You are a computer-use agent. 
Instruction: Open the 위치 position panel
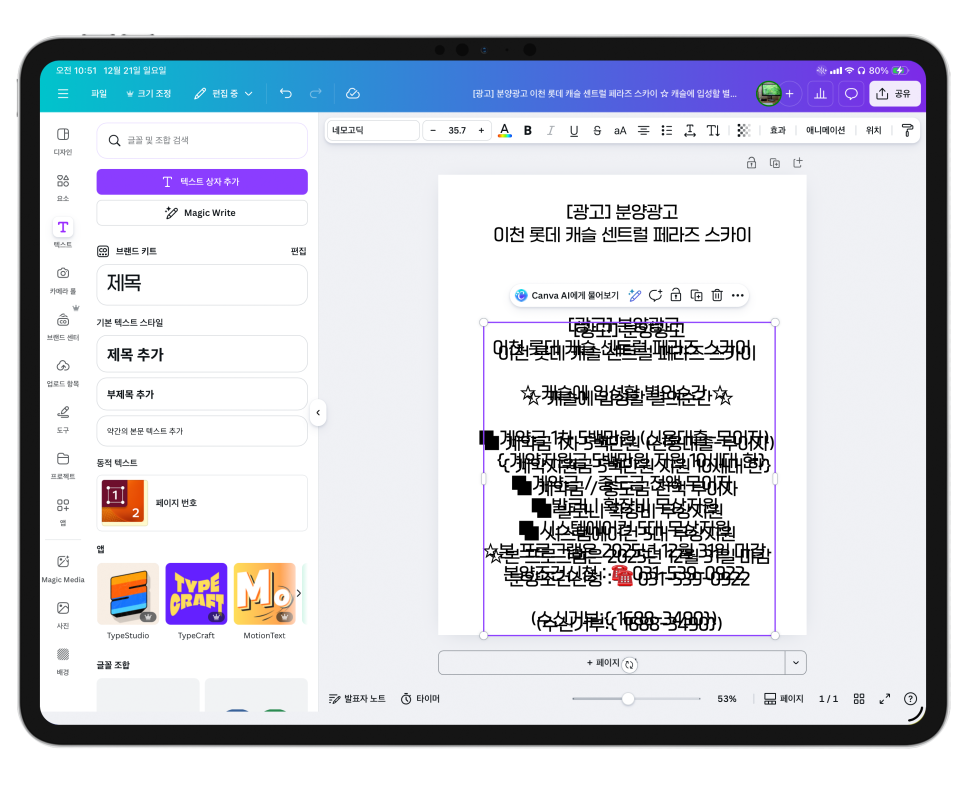874,131
